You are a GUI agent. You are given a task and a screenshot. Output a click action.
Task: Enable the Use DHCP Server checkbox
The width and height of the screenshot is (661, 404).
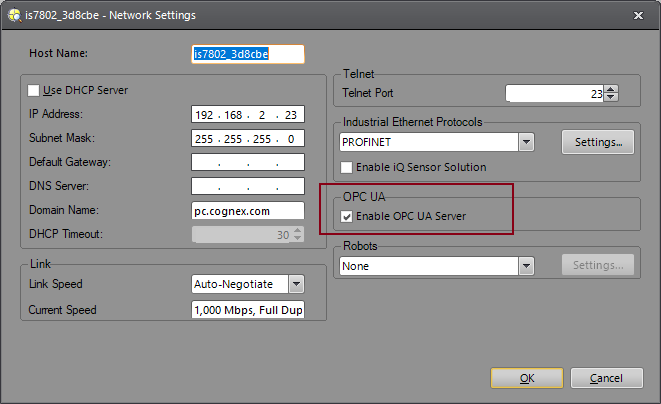35,91
